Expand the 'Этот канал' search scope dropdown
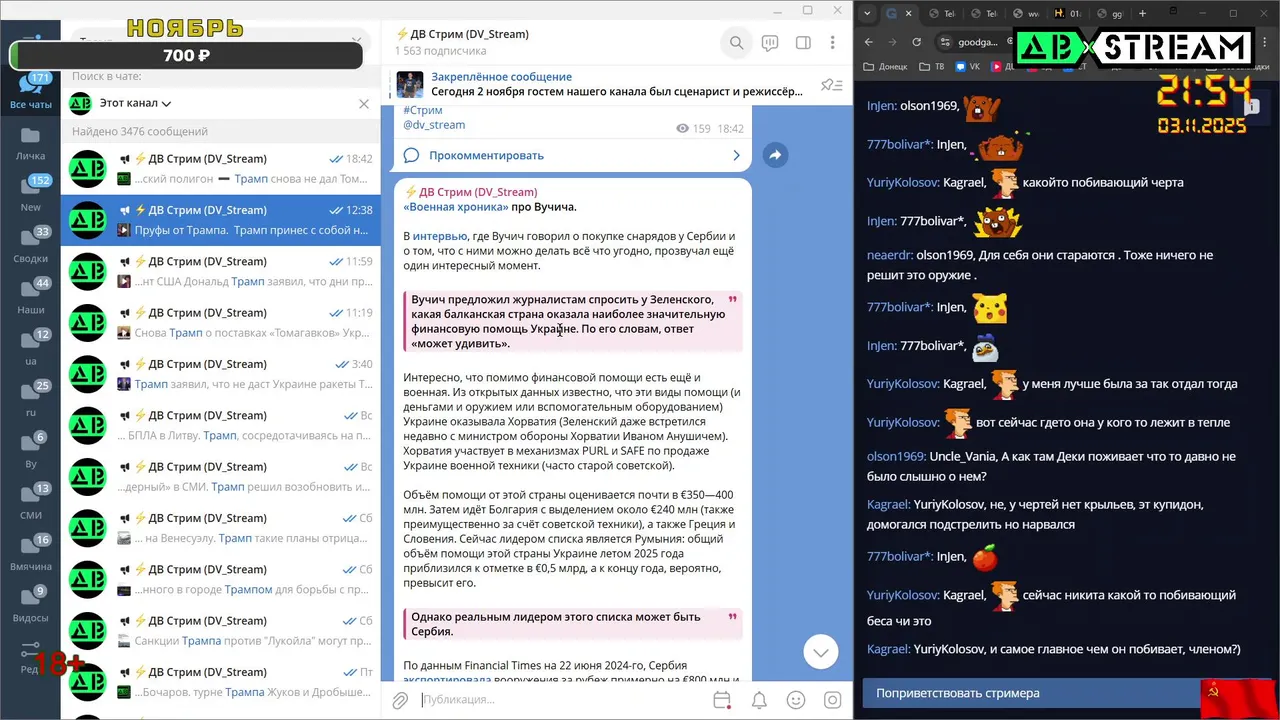 click(136, 103)
